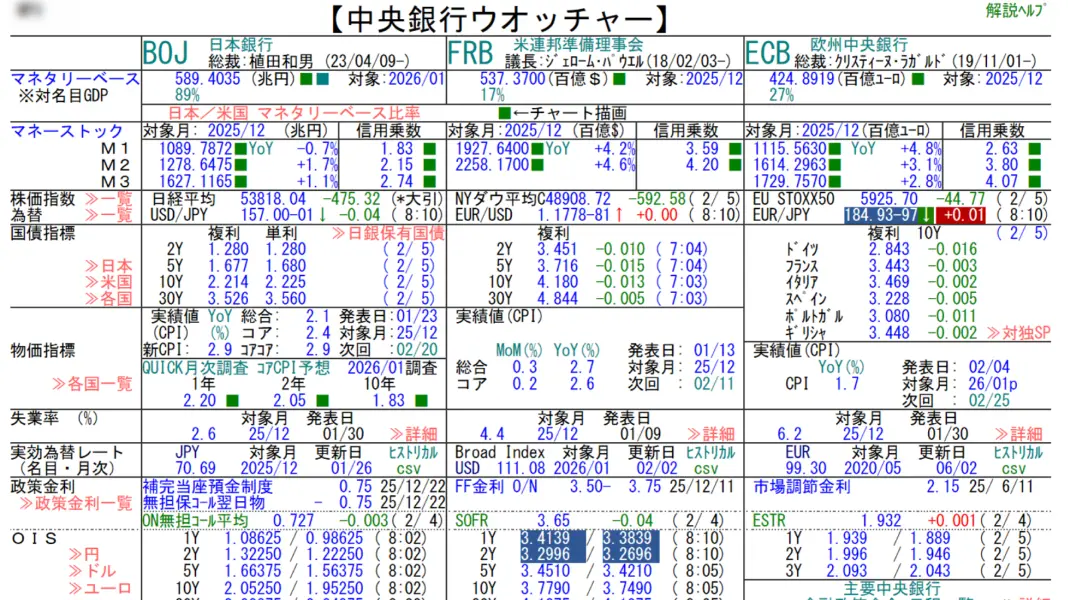Open ≫ドル OIS link
The height and width of the screenshot is (600, 1068).
(x=91, y=571)
